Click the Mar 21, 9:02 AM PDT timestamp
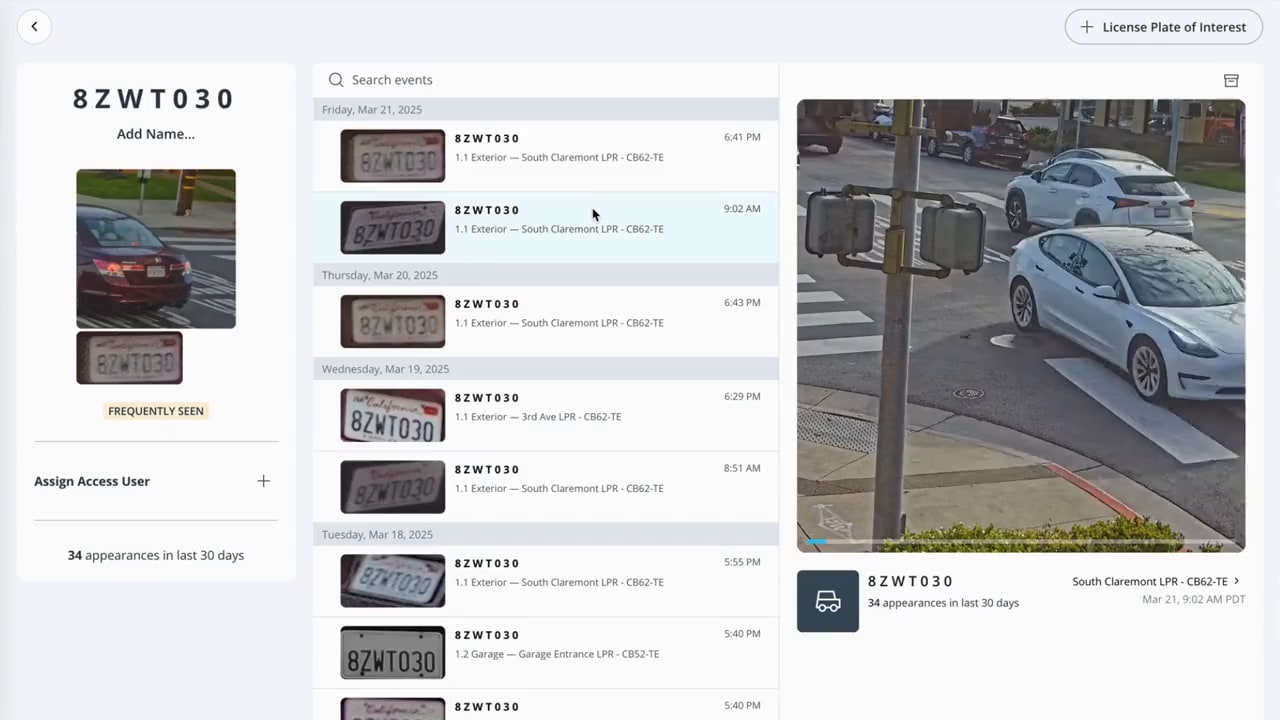 pyautogui.click(x=1194, y=600)
